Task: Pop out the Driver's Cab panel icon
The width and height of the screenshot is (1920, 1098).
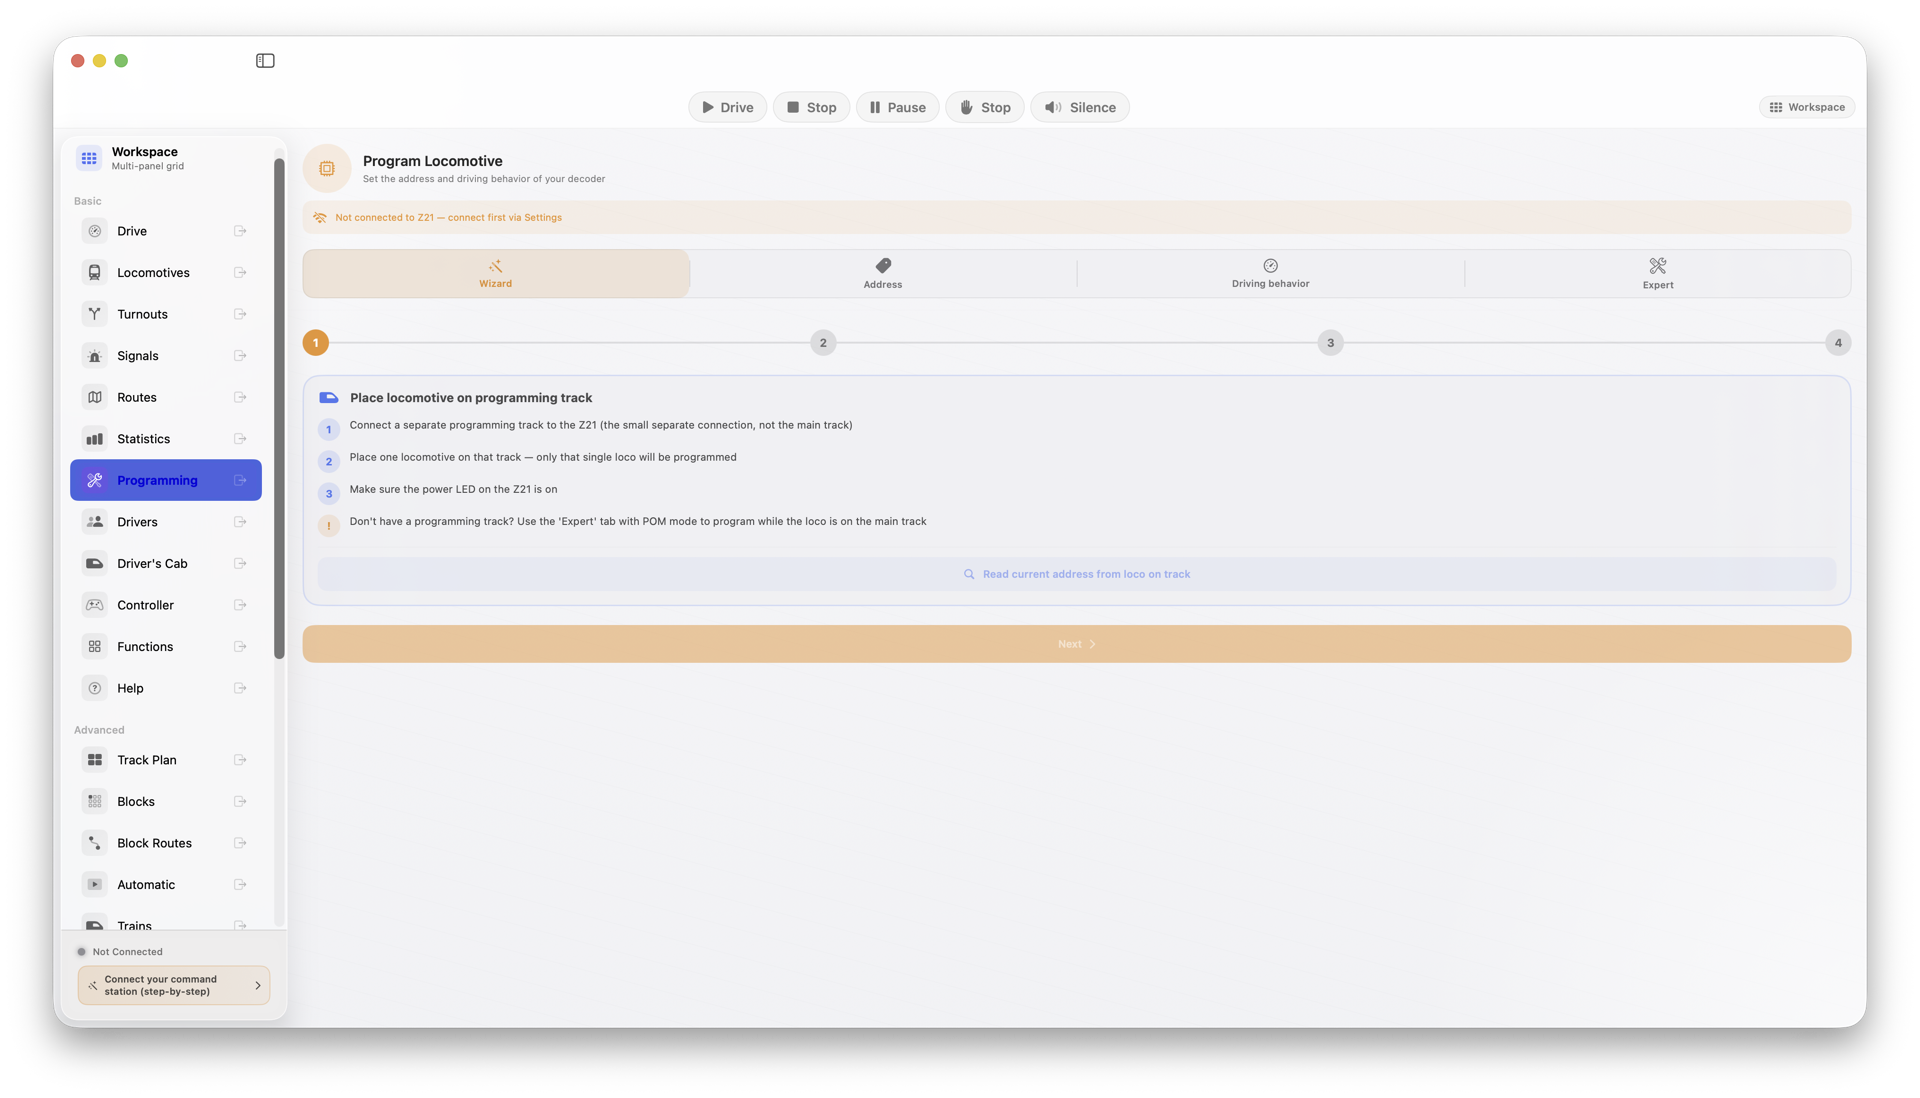Action: pos(240,564)
